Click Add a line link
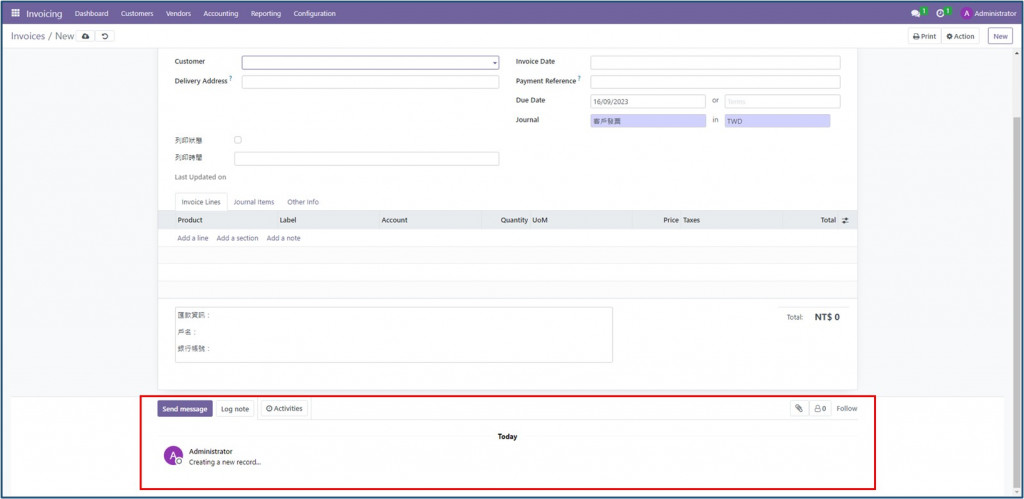Screen dimensions: 1024x499 [x=193, y=238]
